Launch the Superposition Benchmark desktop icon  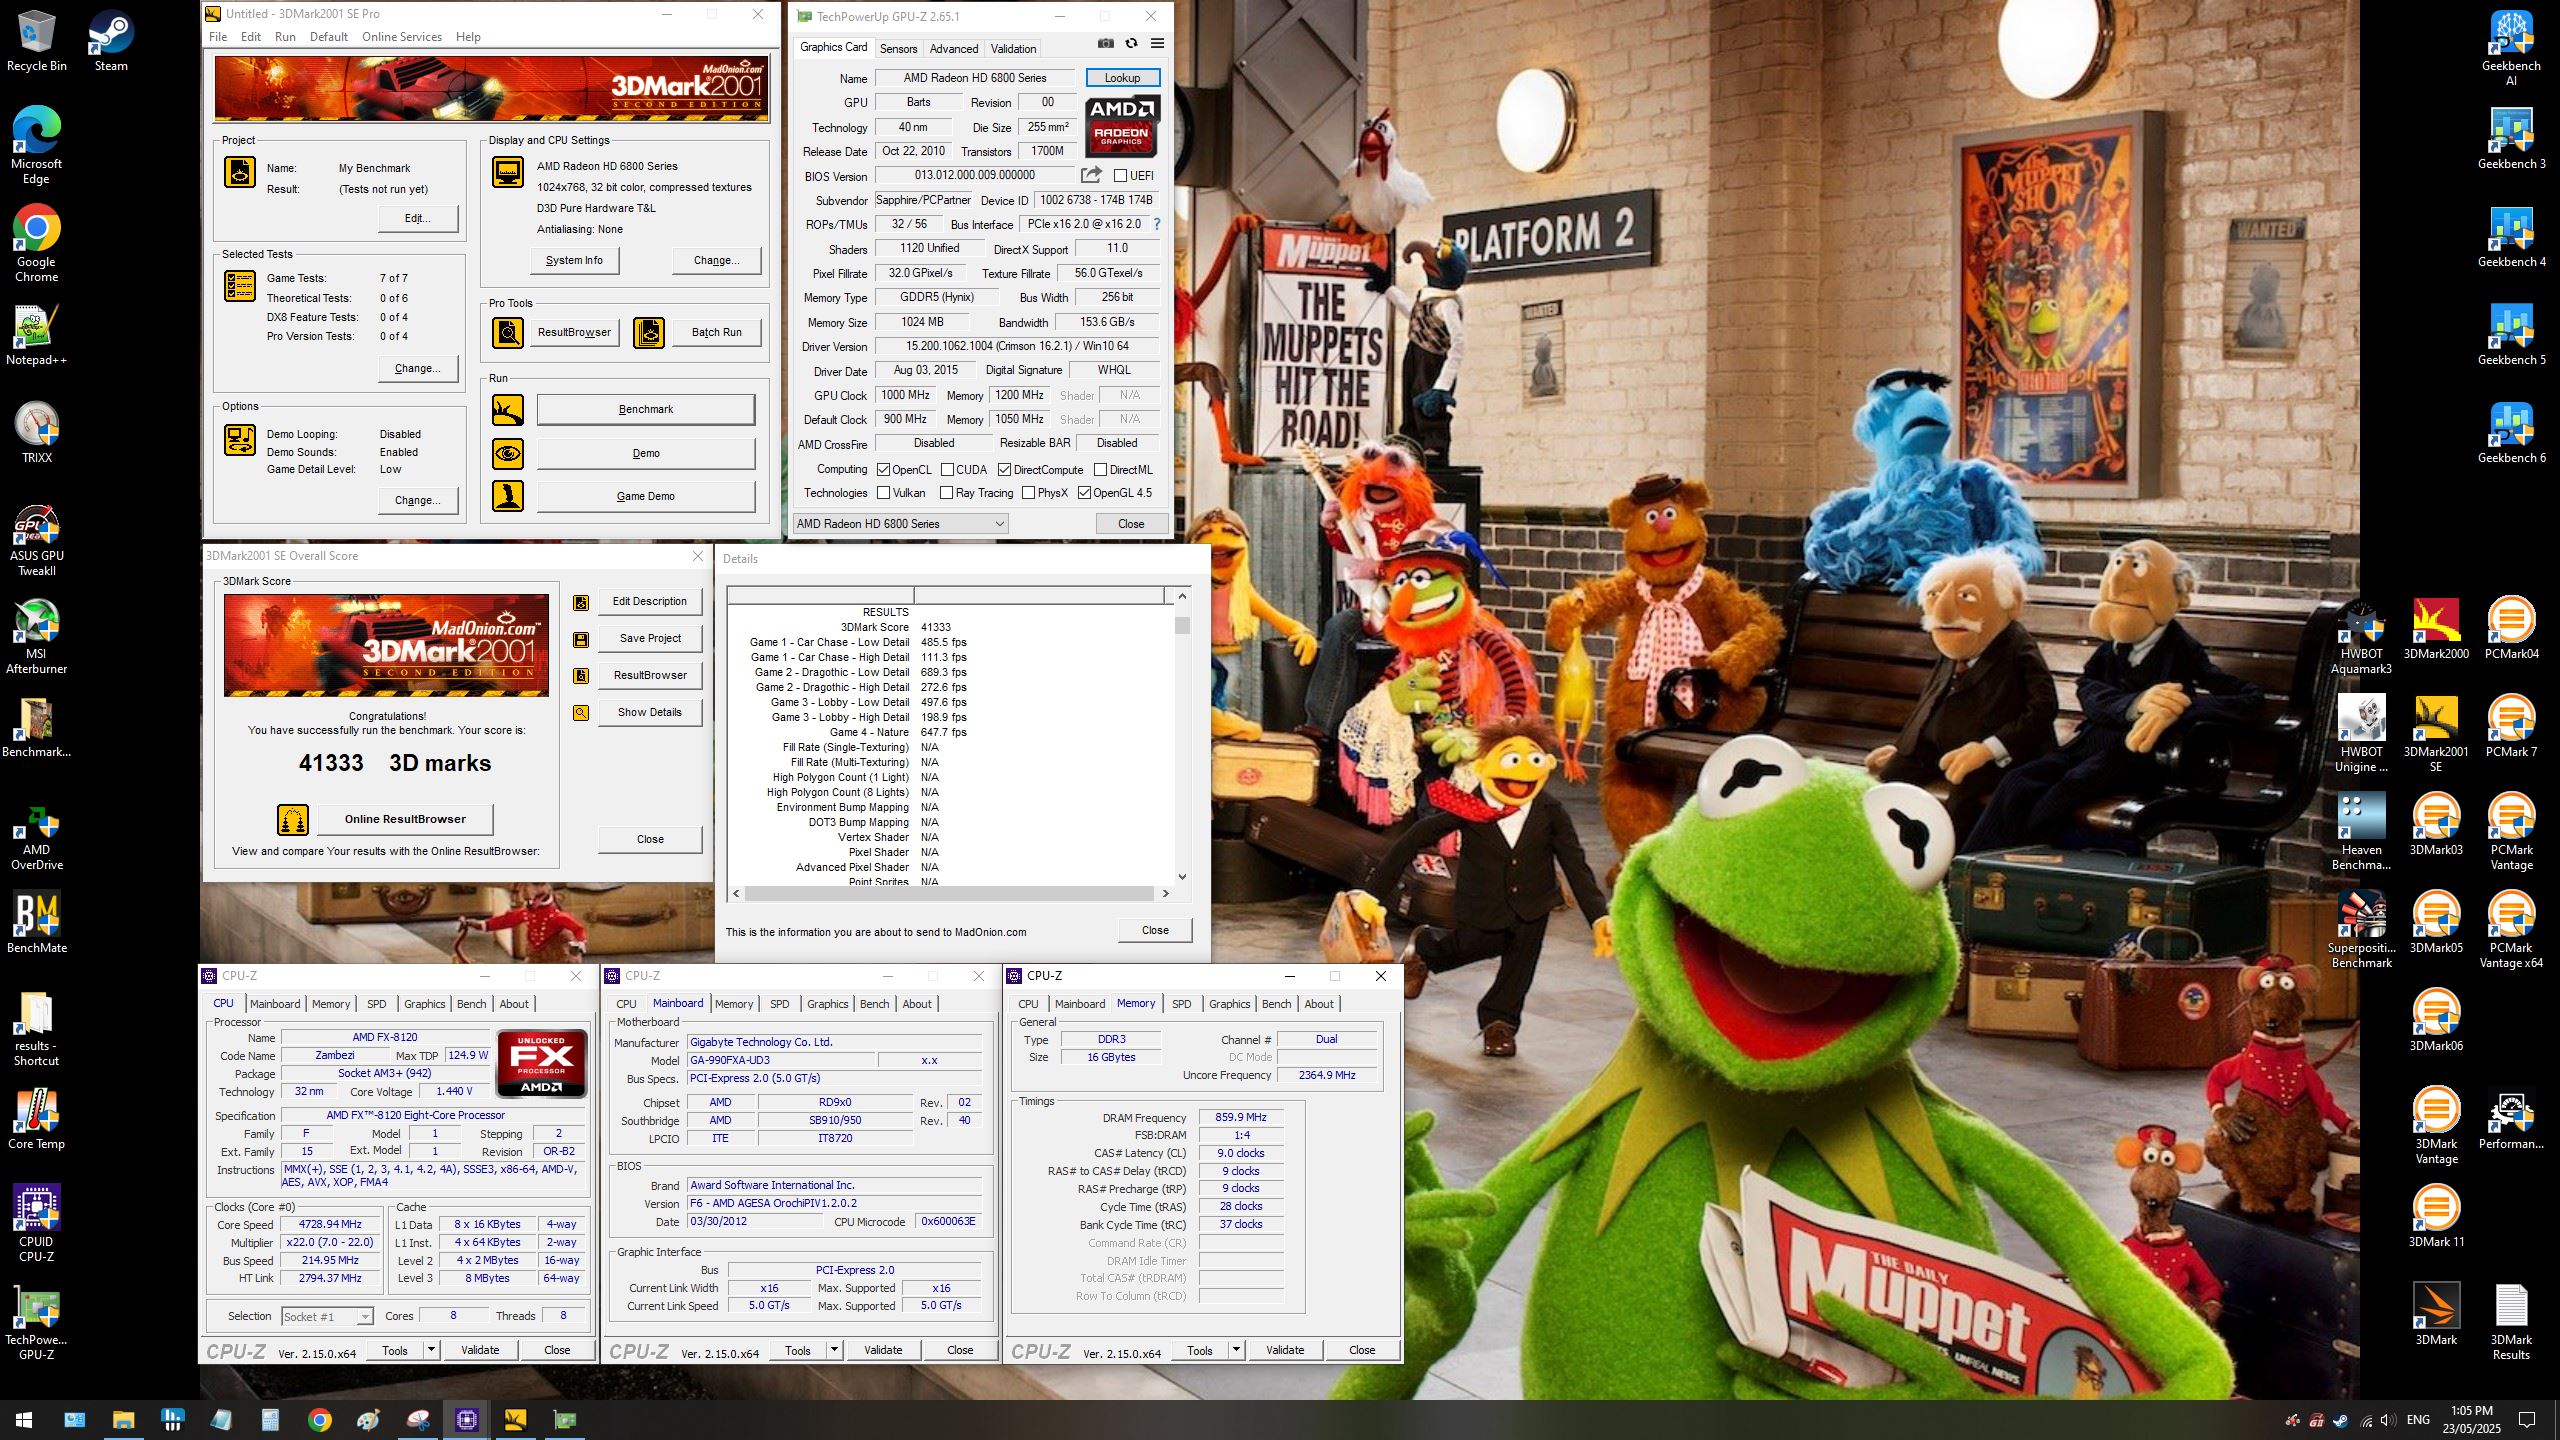(x=2361, y=930)
